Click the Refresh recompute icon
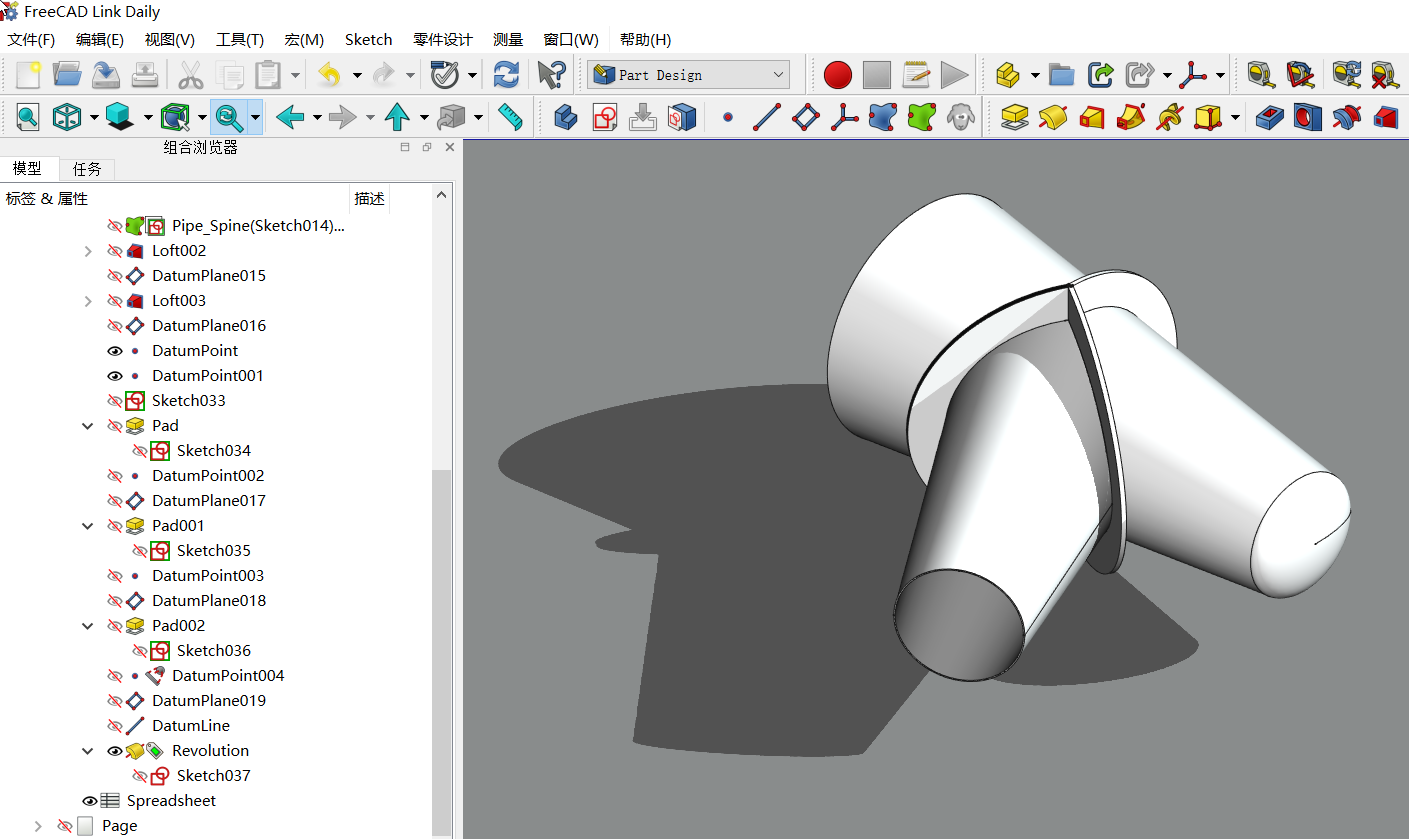 507,75
